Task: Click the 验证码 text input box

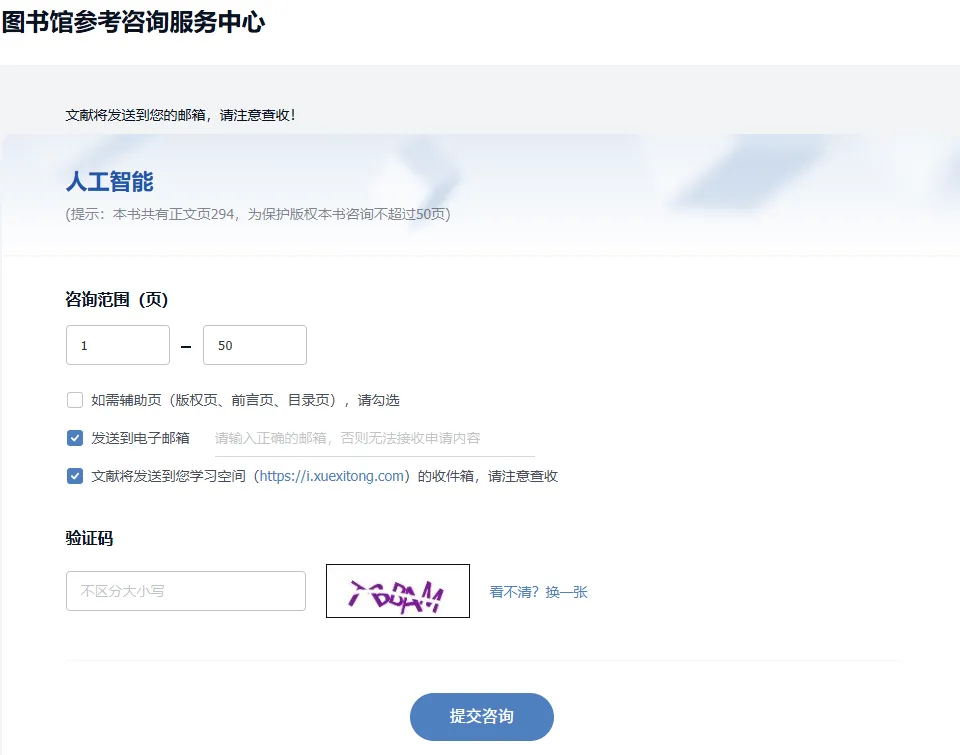Action: point(186,591)
